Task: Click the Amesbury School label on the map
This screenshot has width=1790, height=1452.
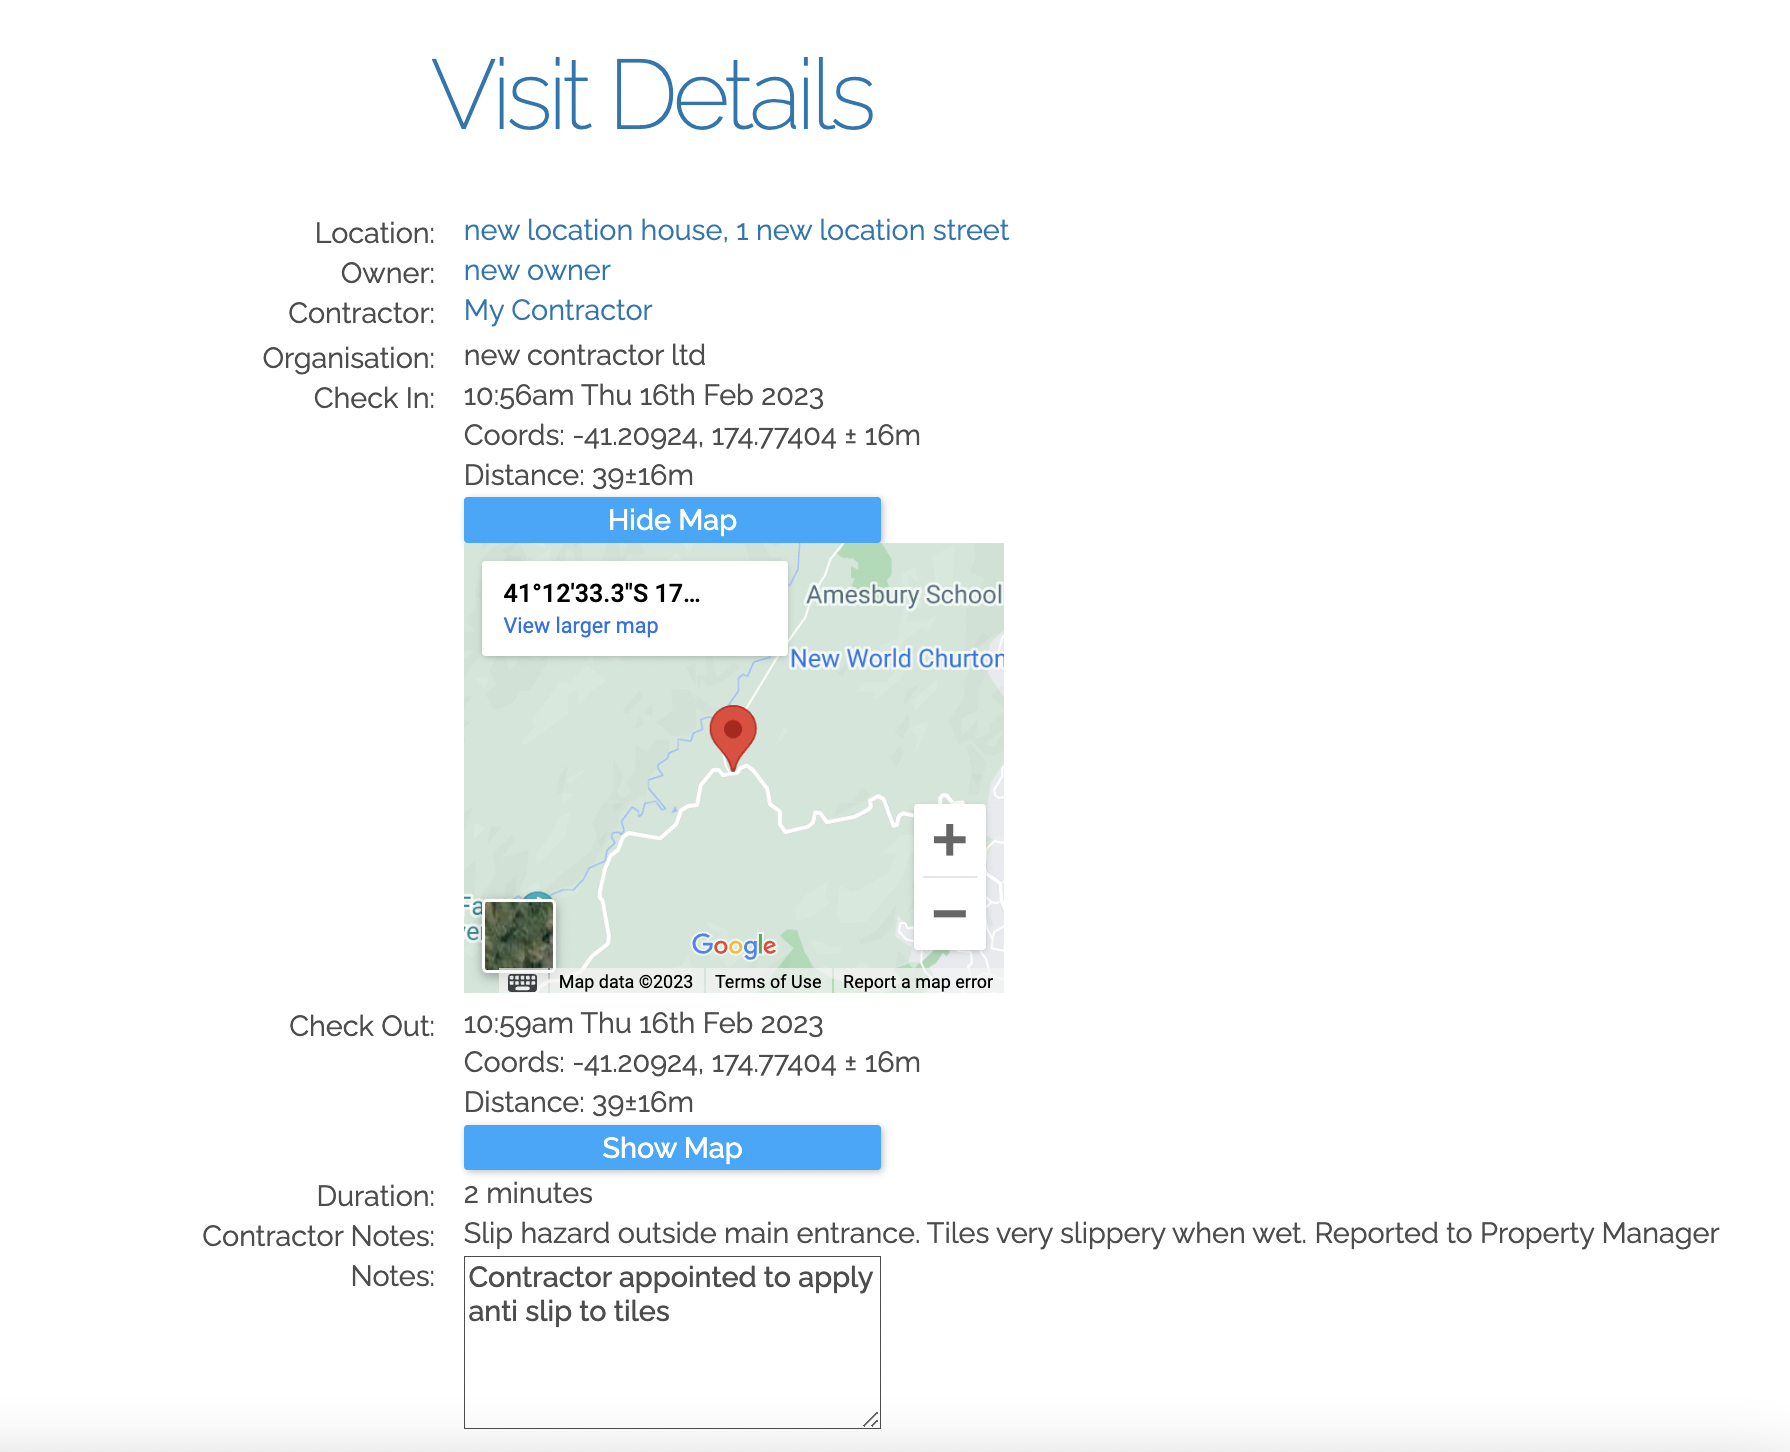Action: pyautogui.click(x=903, y=594)
